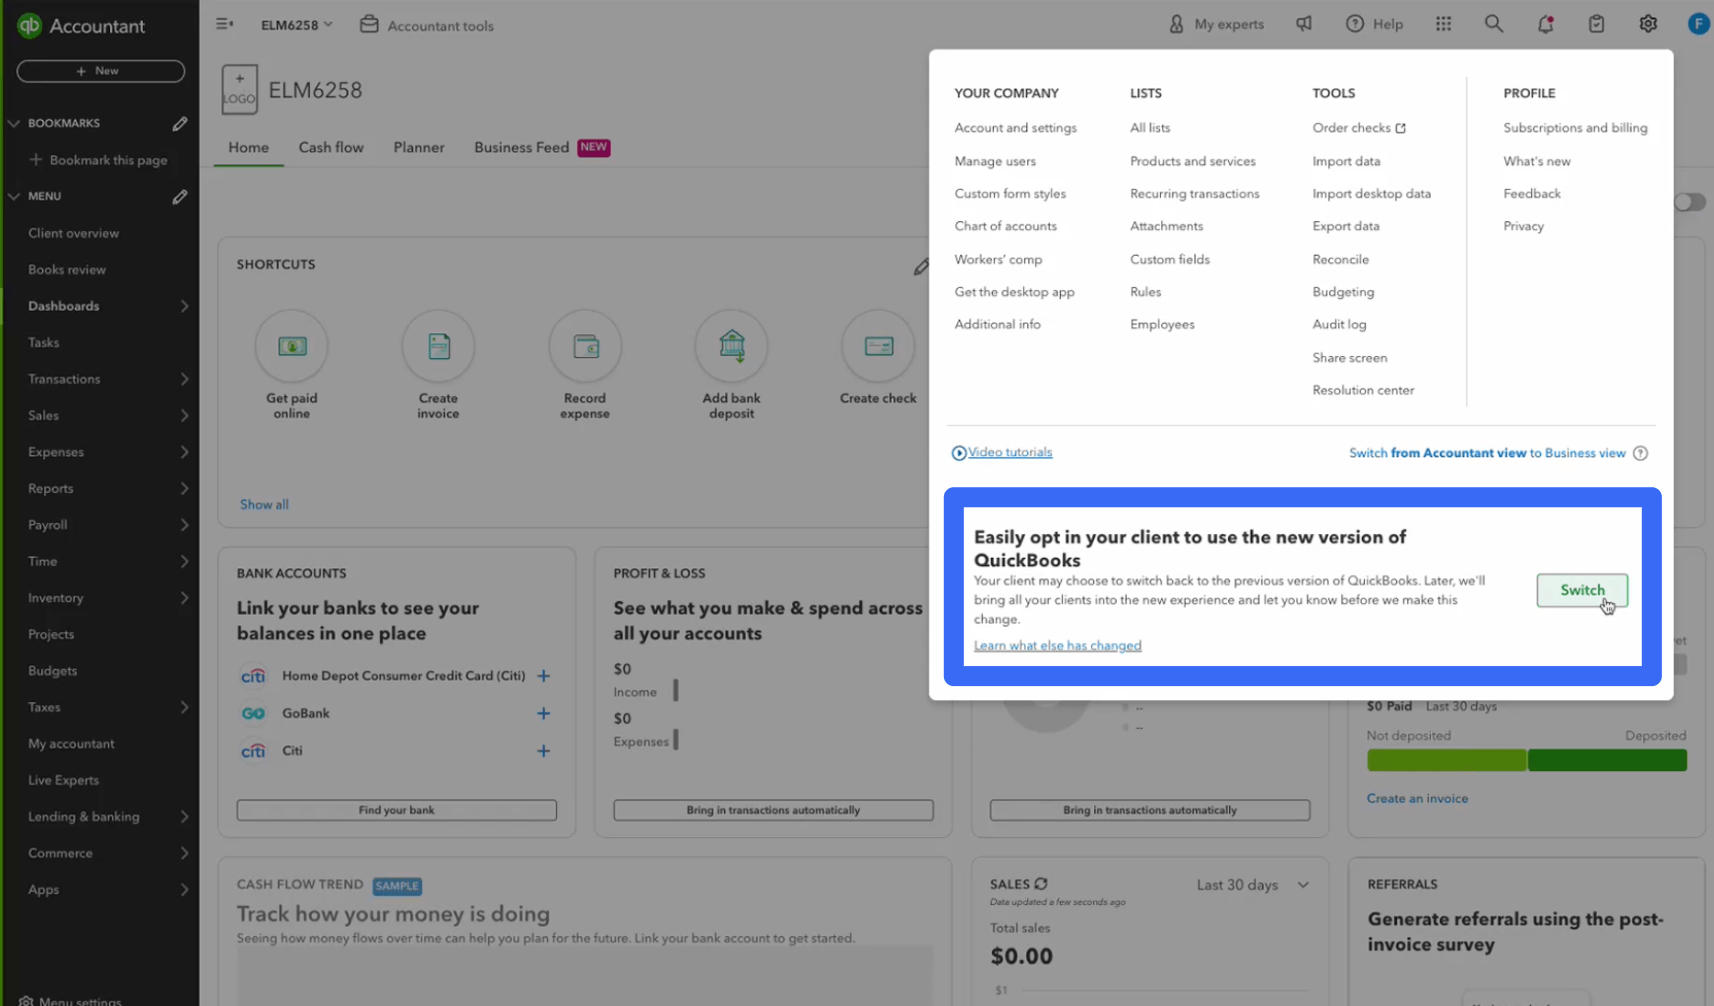
Task: Open the Accountant tools briefcase icon
Action: (x=369, y=24)
